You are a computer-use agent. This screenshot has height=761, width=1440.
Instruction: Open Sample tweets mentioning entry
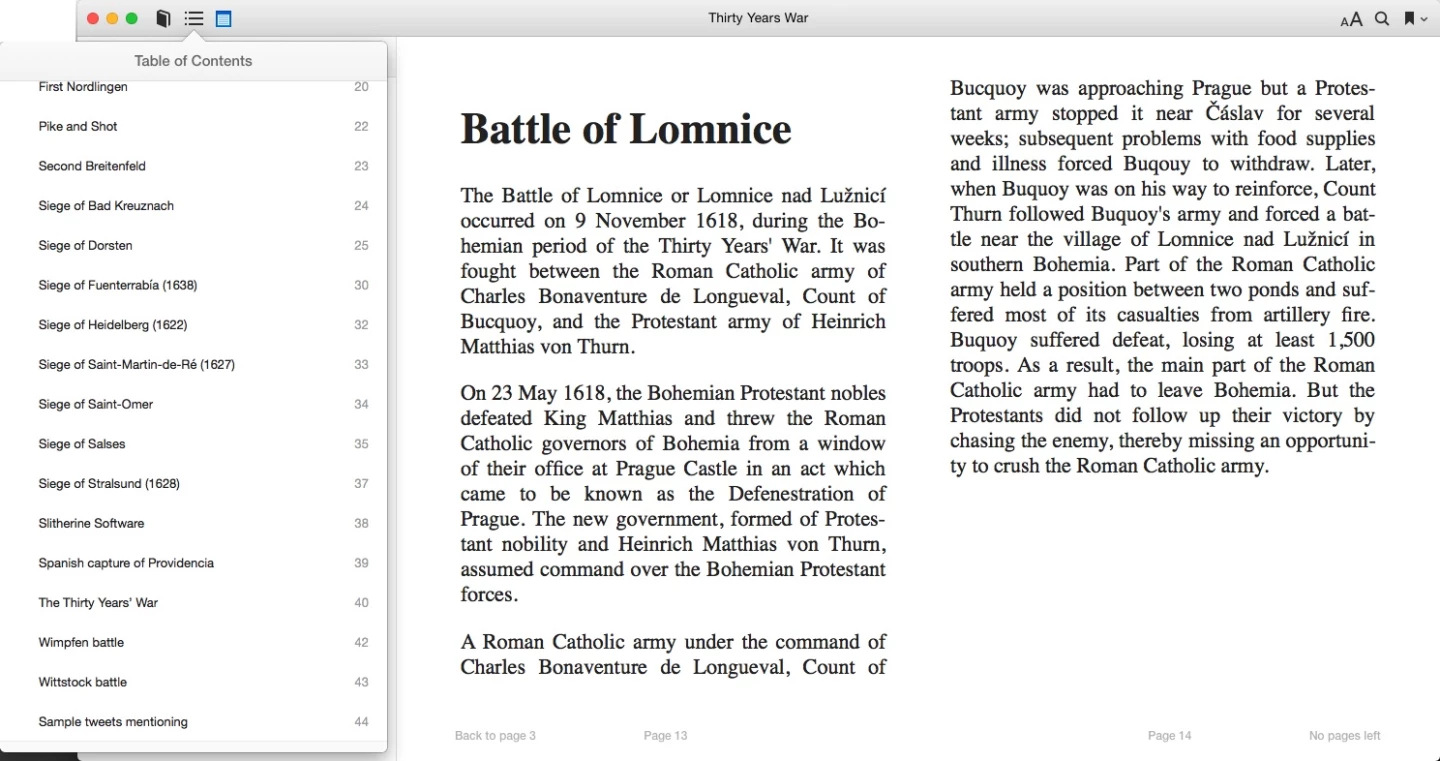point(113,722)
